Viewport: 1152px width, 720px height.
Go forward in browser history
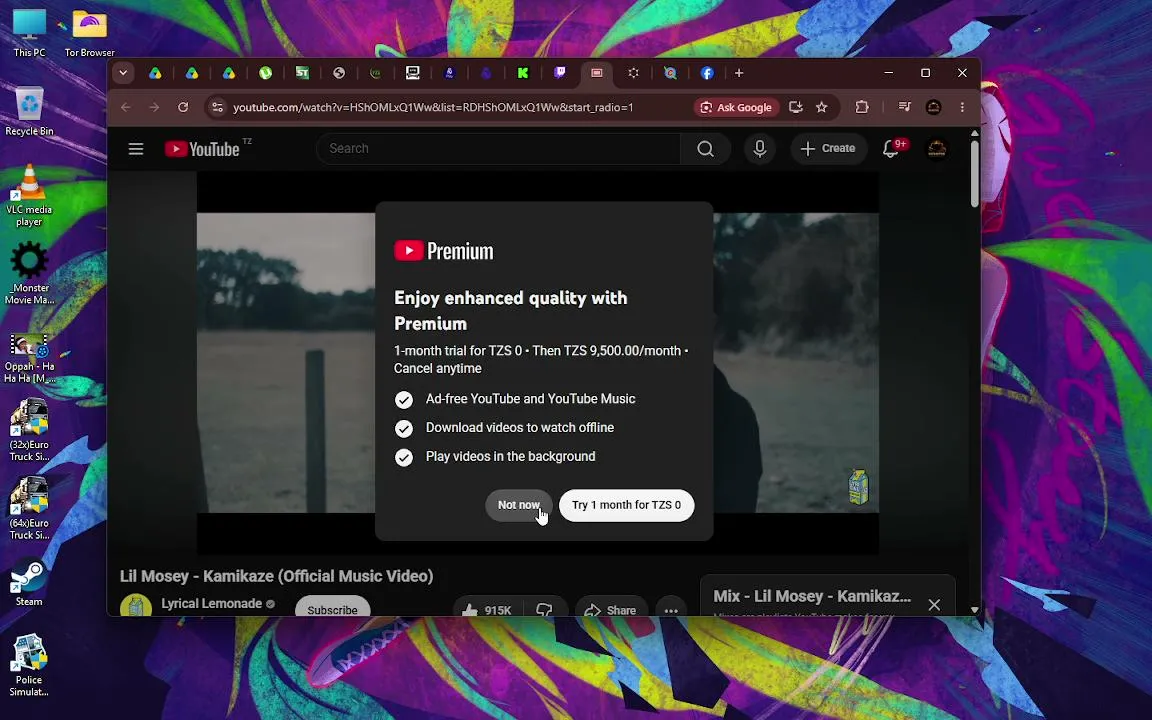(154, 107)
